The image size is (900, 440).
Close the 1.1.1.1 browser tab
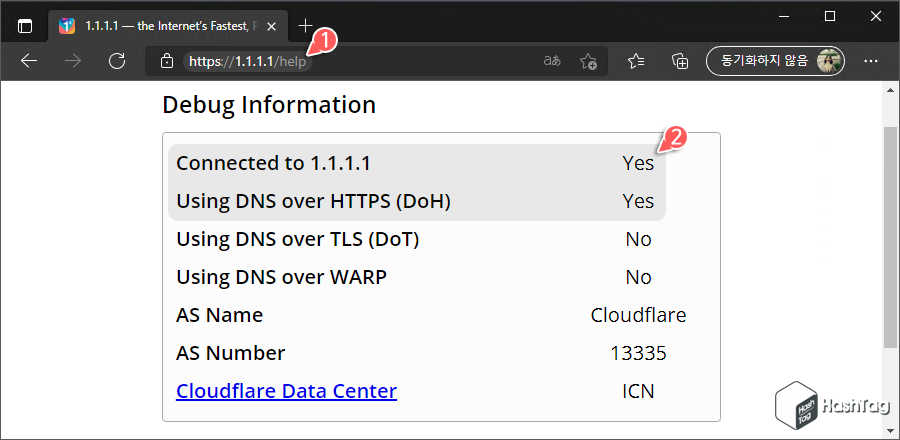(271, 26)
